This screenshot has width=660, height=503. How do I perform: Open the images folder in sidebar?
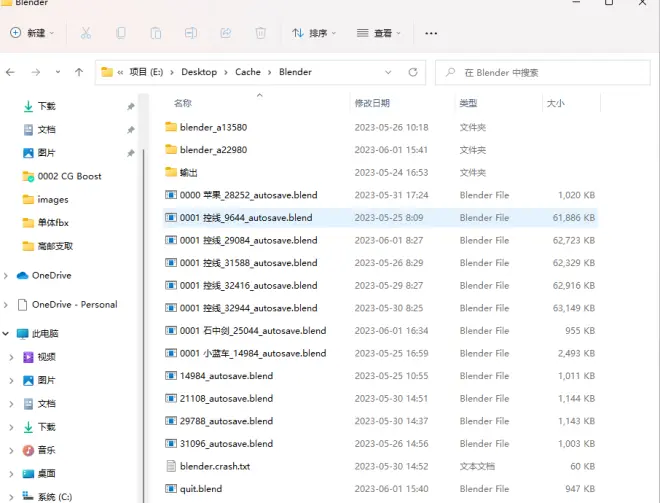point(53,200)
